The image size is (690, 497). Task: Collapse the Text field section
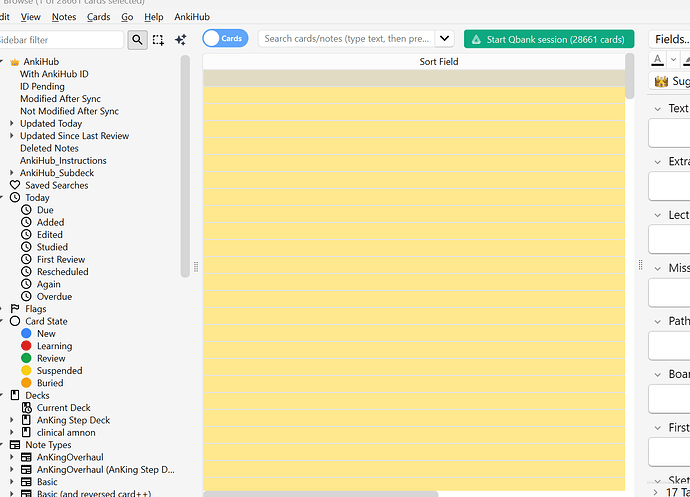pos(657,109)
